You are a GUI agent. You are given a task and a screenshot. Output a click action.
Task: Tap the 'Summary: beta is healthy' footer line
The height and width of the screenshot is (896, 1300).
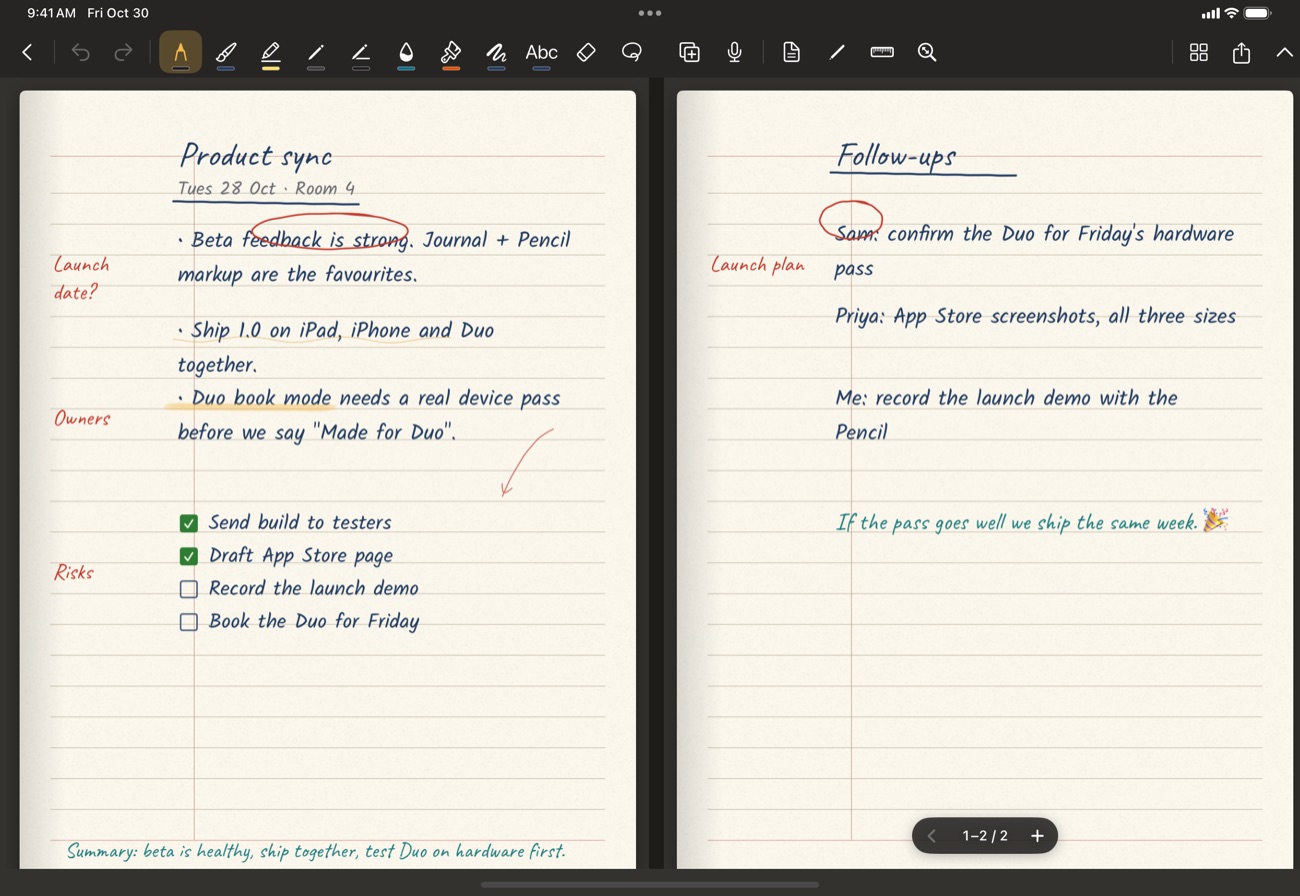(x=316, y=852)
